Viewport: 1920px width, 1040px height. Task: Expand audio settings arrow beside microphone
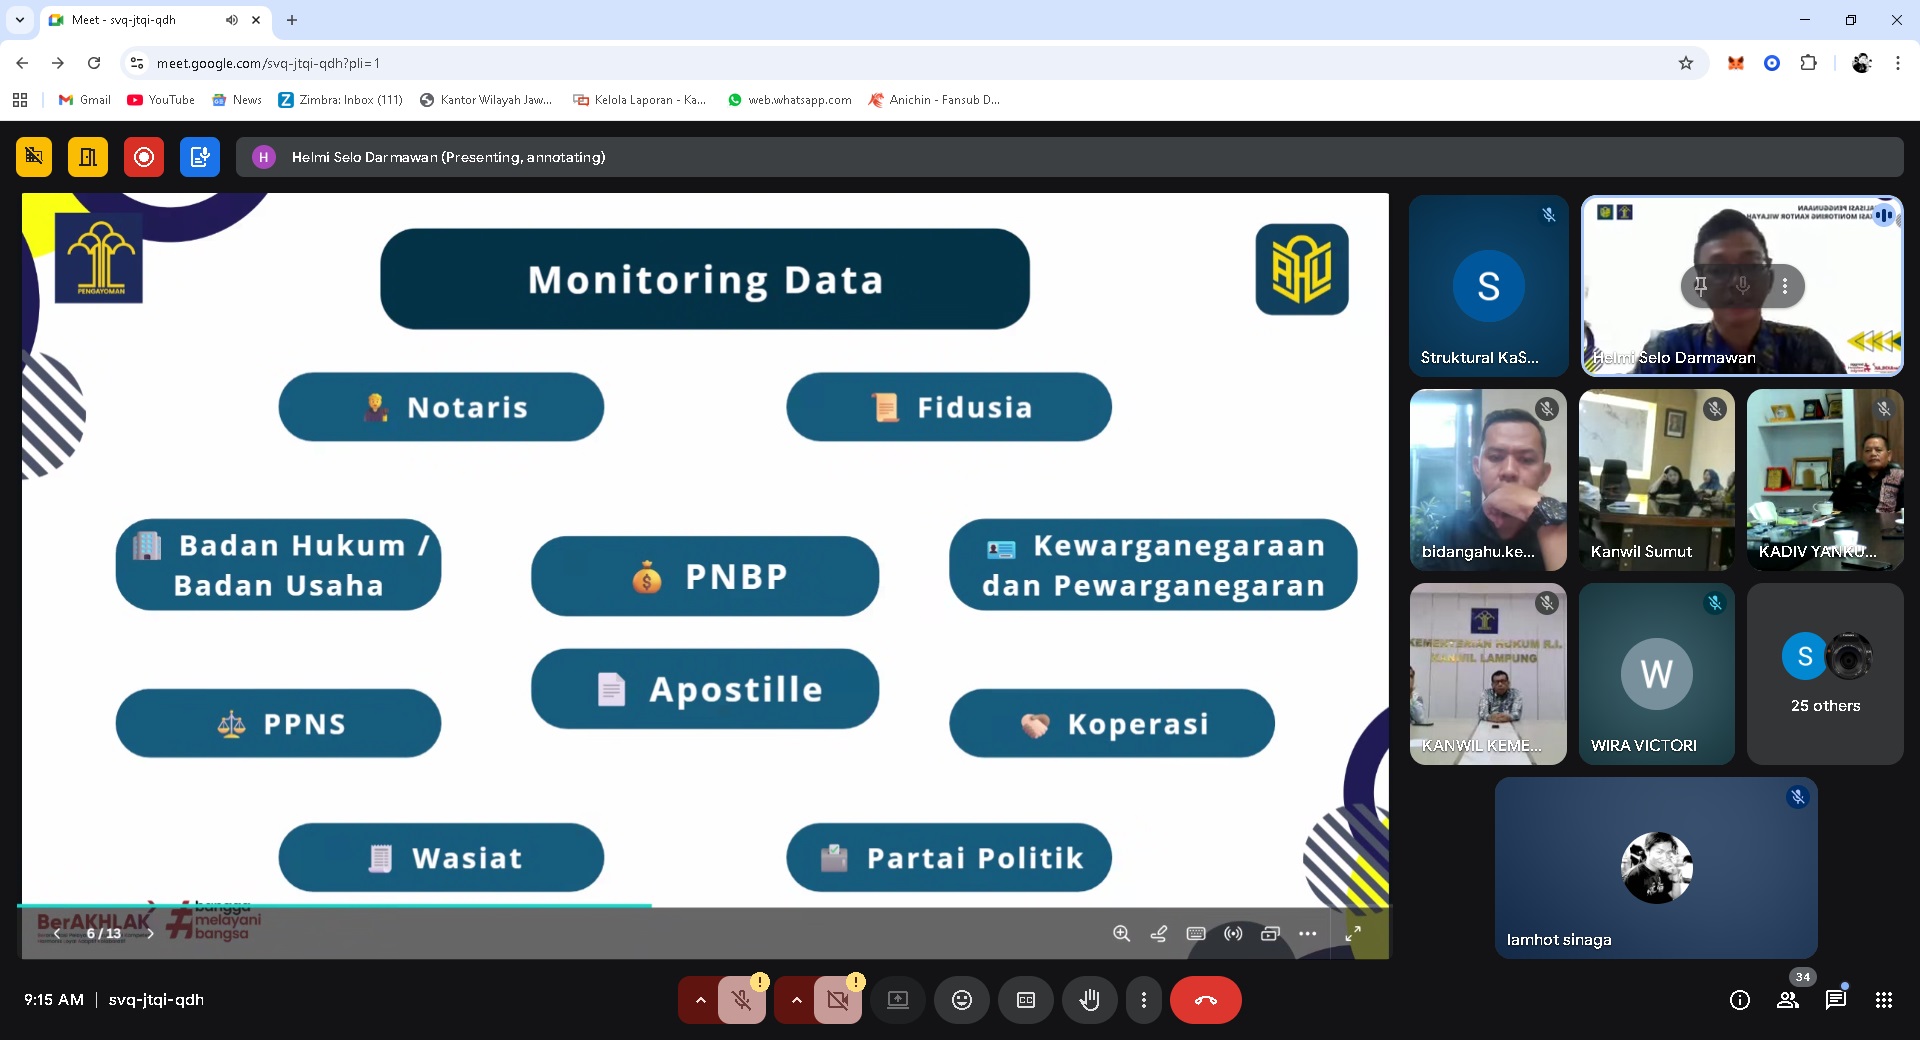pyautogui.click(x=700, y=1000)
